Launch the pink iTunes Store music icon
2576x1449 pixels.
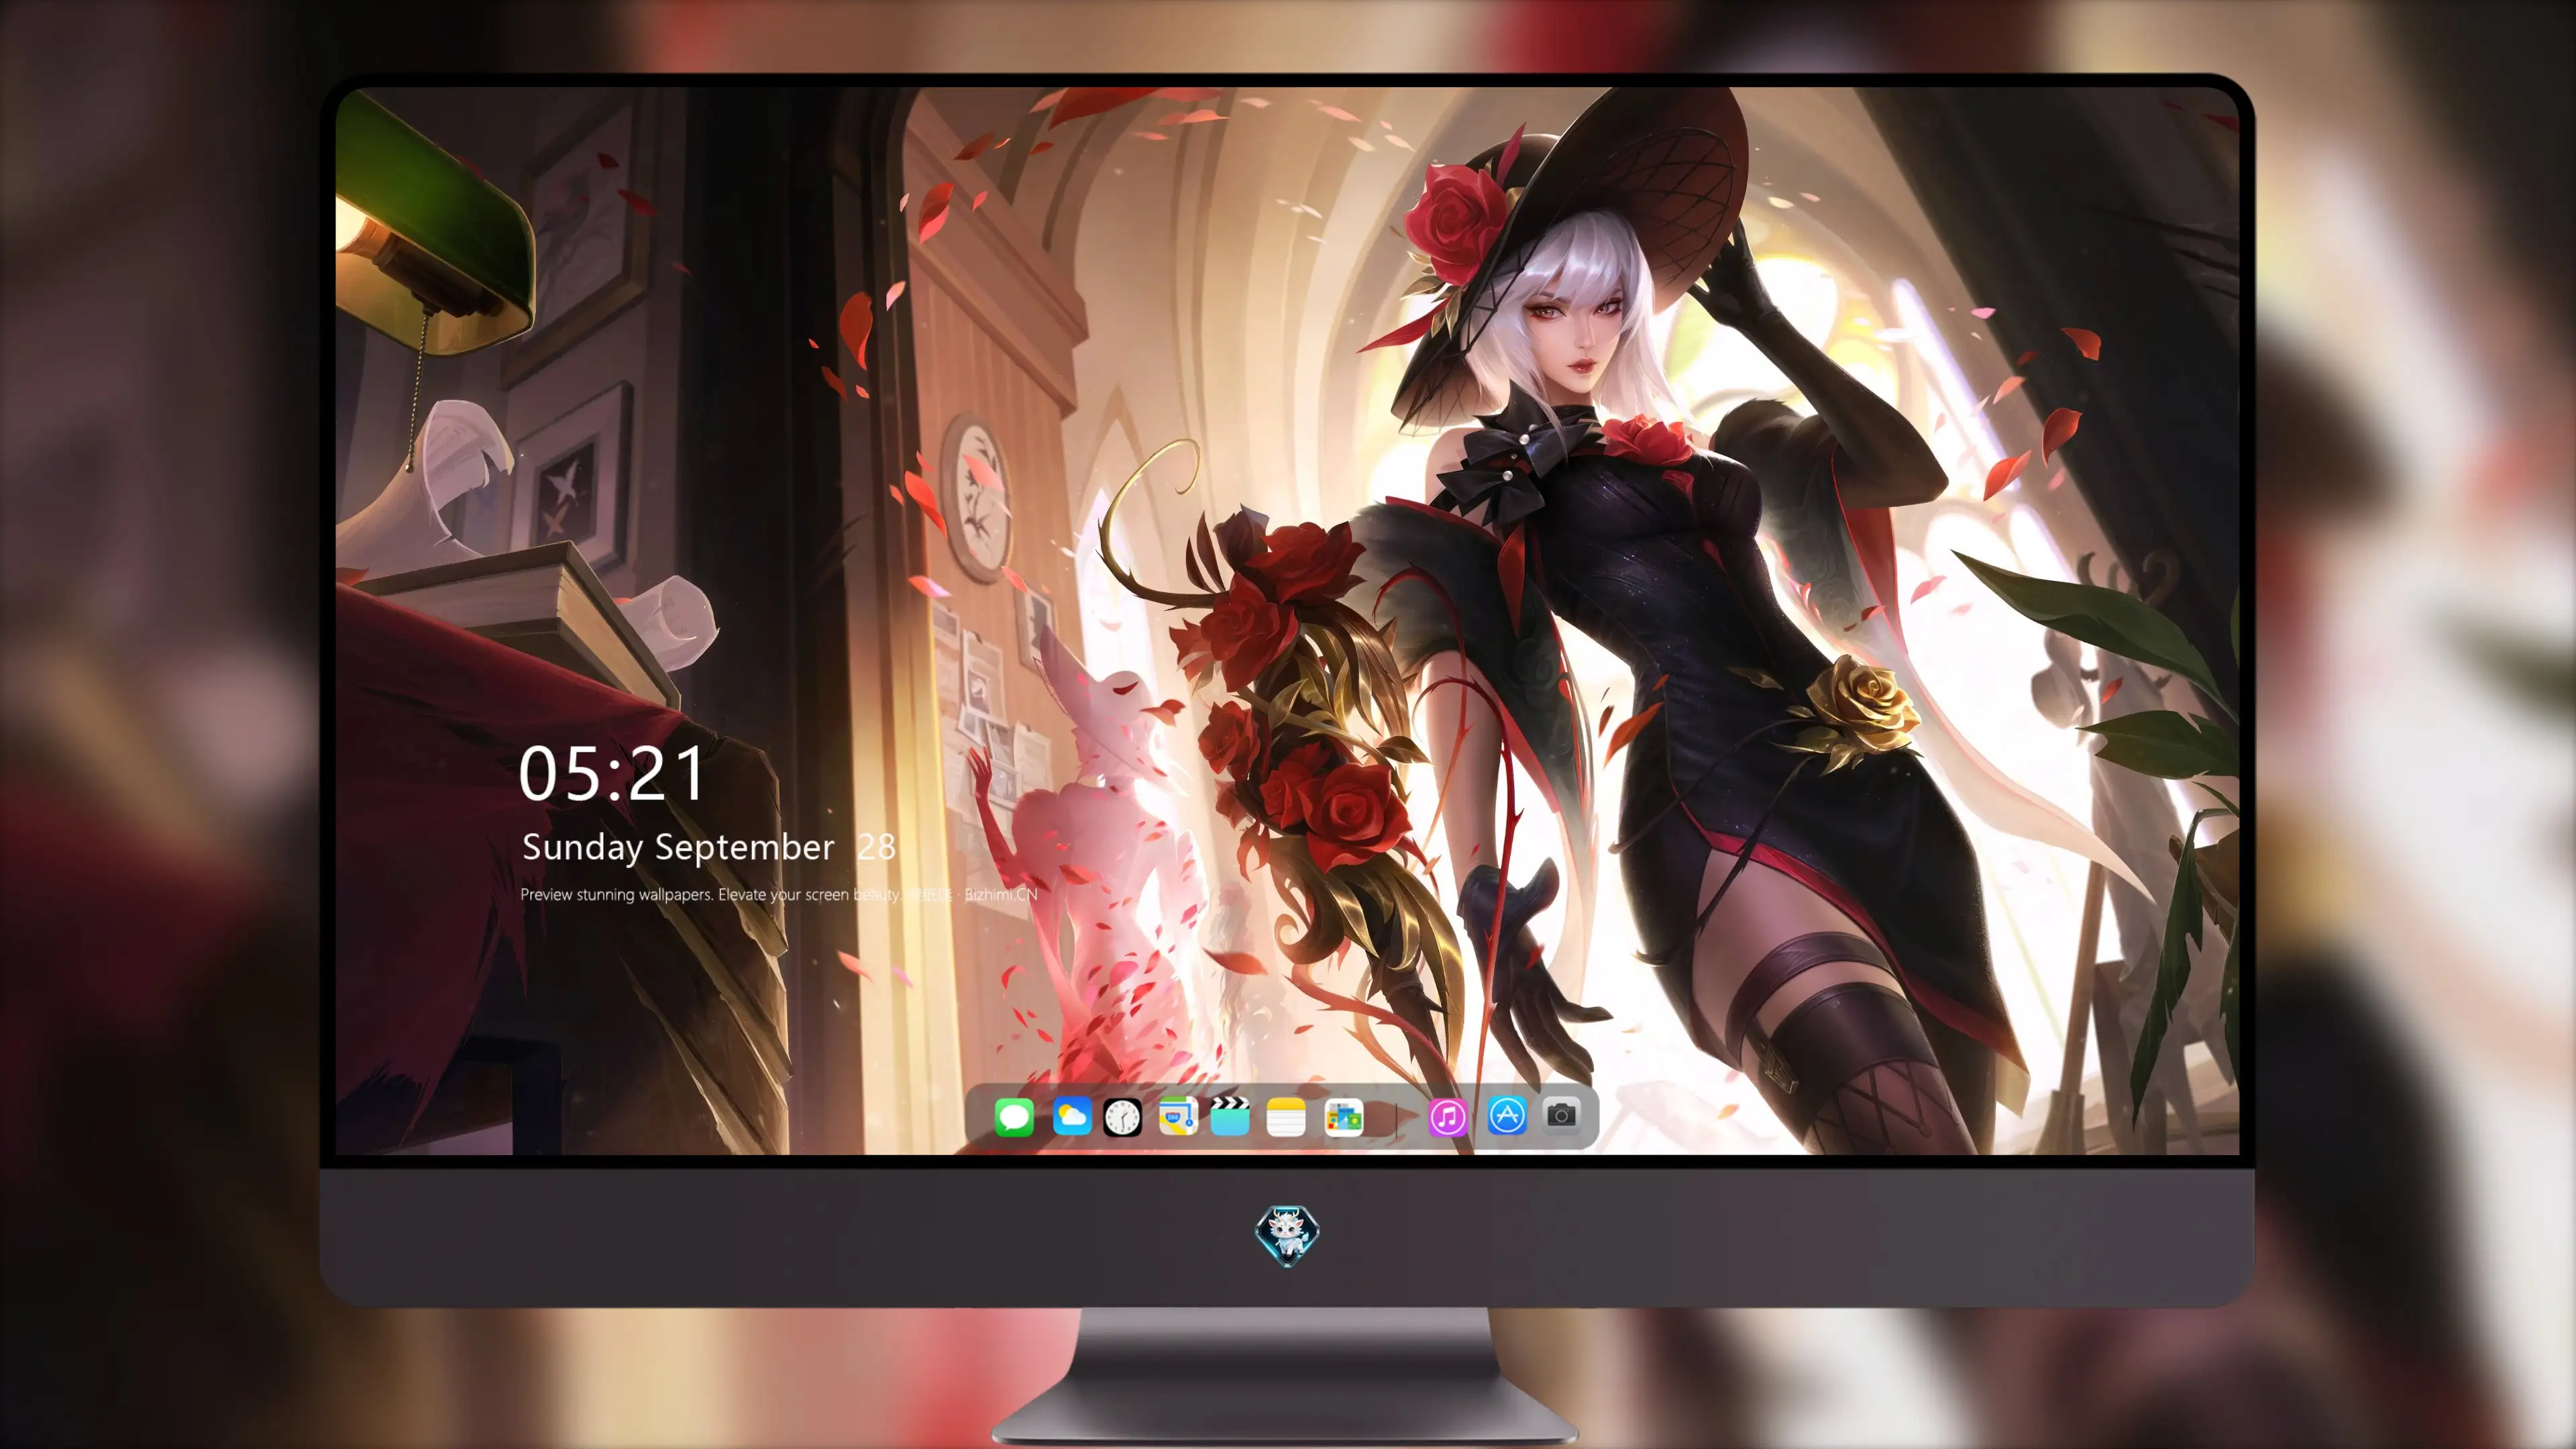point(1447,1117)
